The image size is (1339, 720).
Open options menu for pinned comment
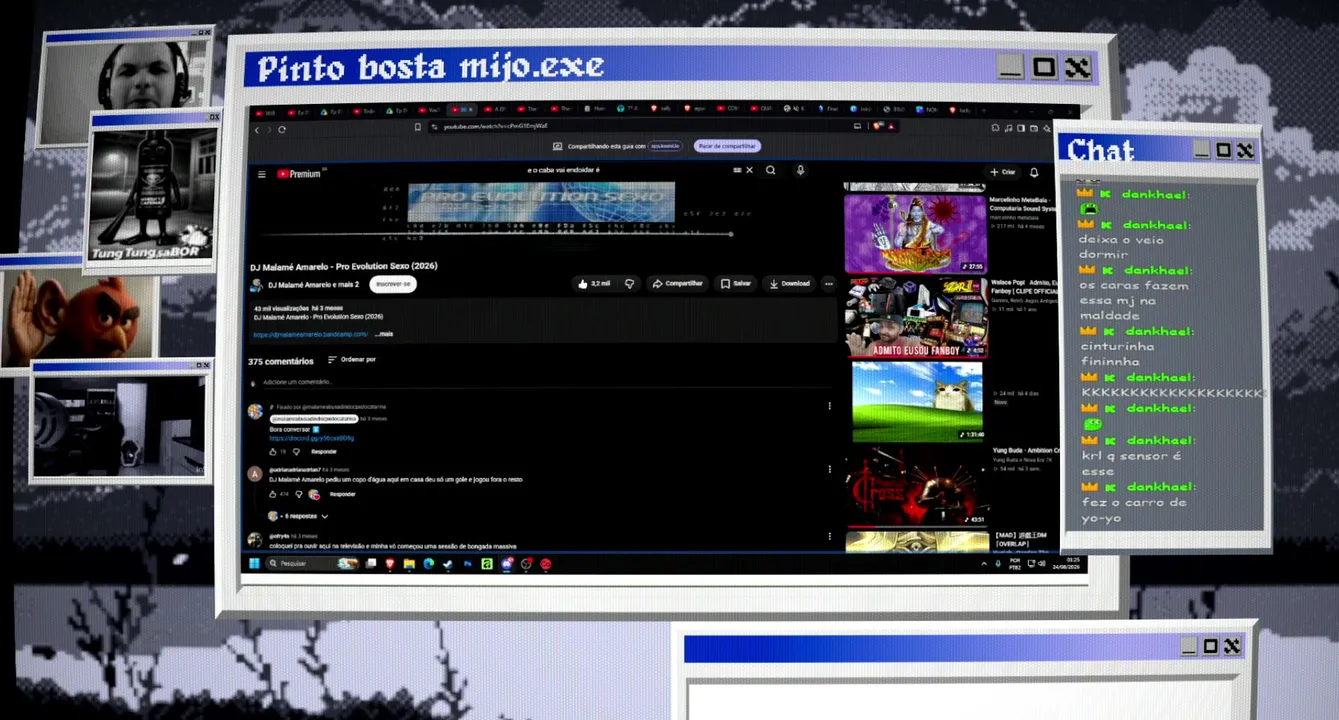tap(829, 406)
